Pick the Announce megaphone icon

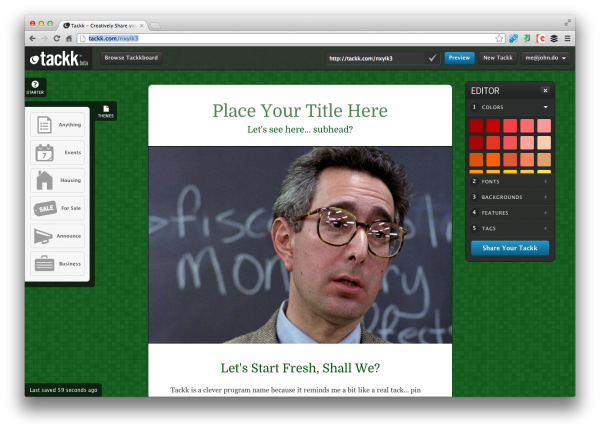tap(43, 236)
